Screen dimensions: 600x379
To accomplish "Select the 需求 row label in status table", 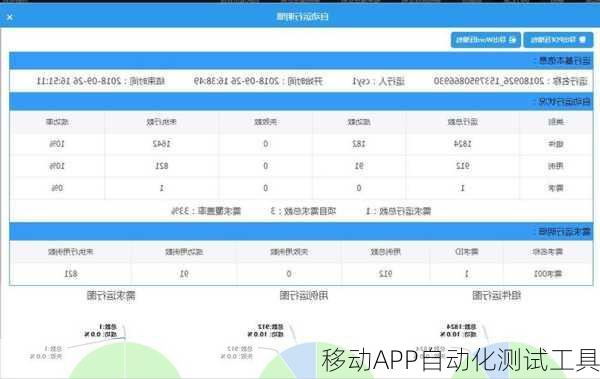I will pos(556,188).
